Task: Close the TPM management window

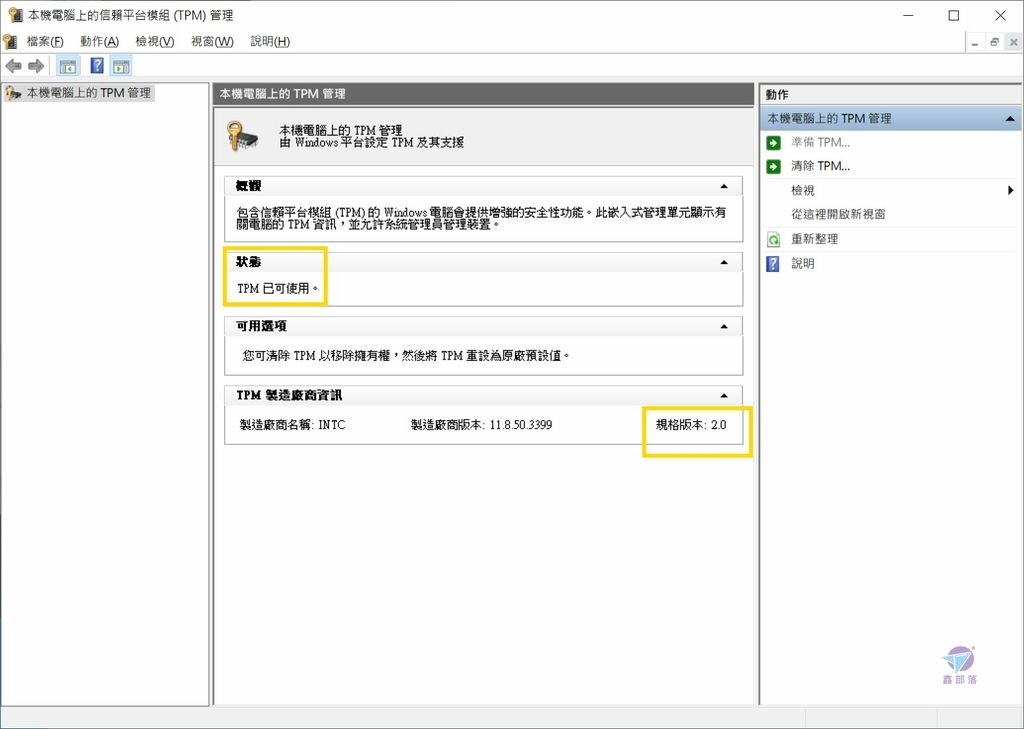Action: [1000, 15]
